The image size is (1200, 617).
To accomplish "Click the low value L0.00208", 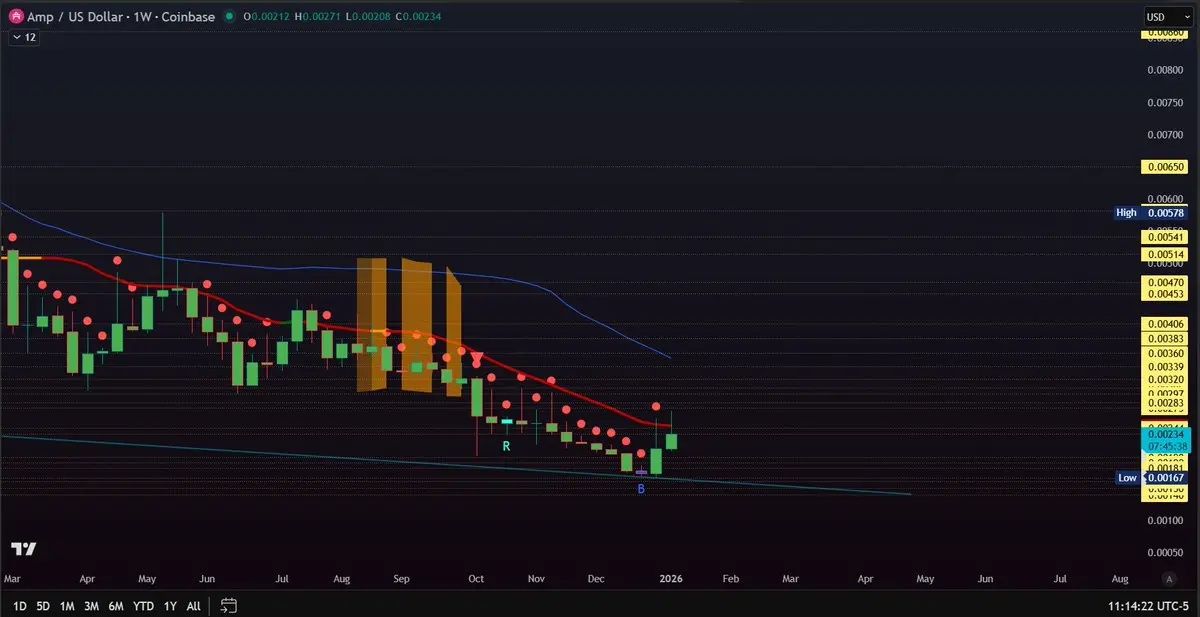I will tap(366, 17).
